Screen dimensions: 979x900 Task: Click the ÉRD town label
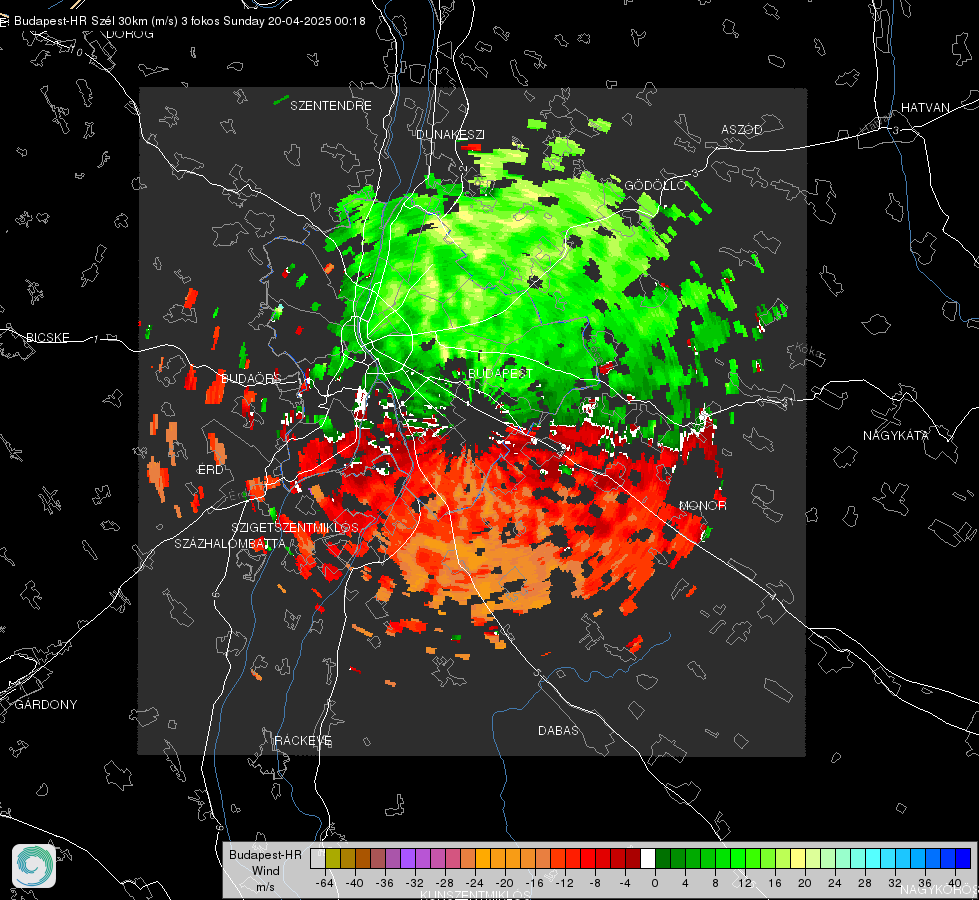click(210, 470)
